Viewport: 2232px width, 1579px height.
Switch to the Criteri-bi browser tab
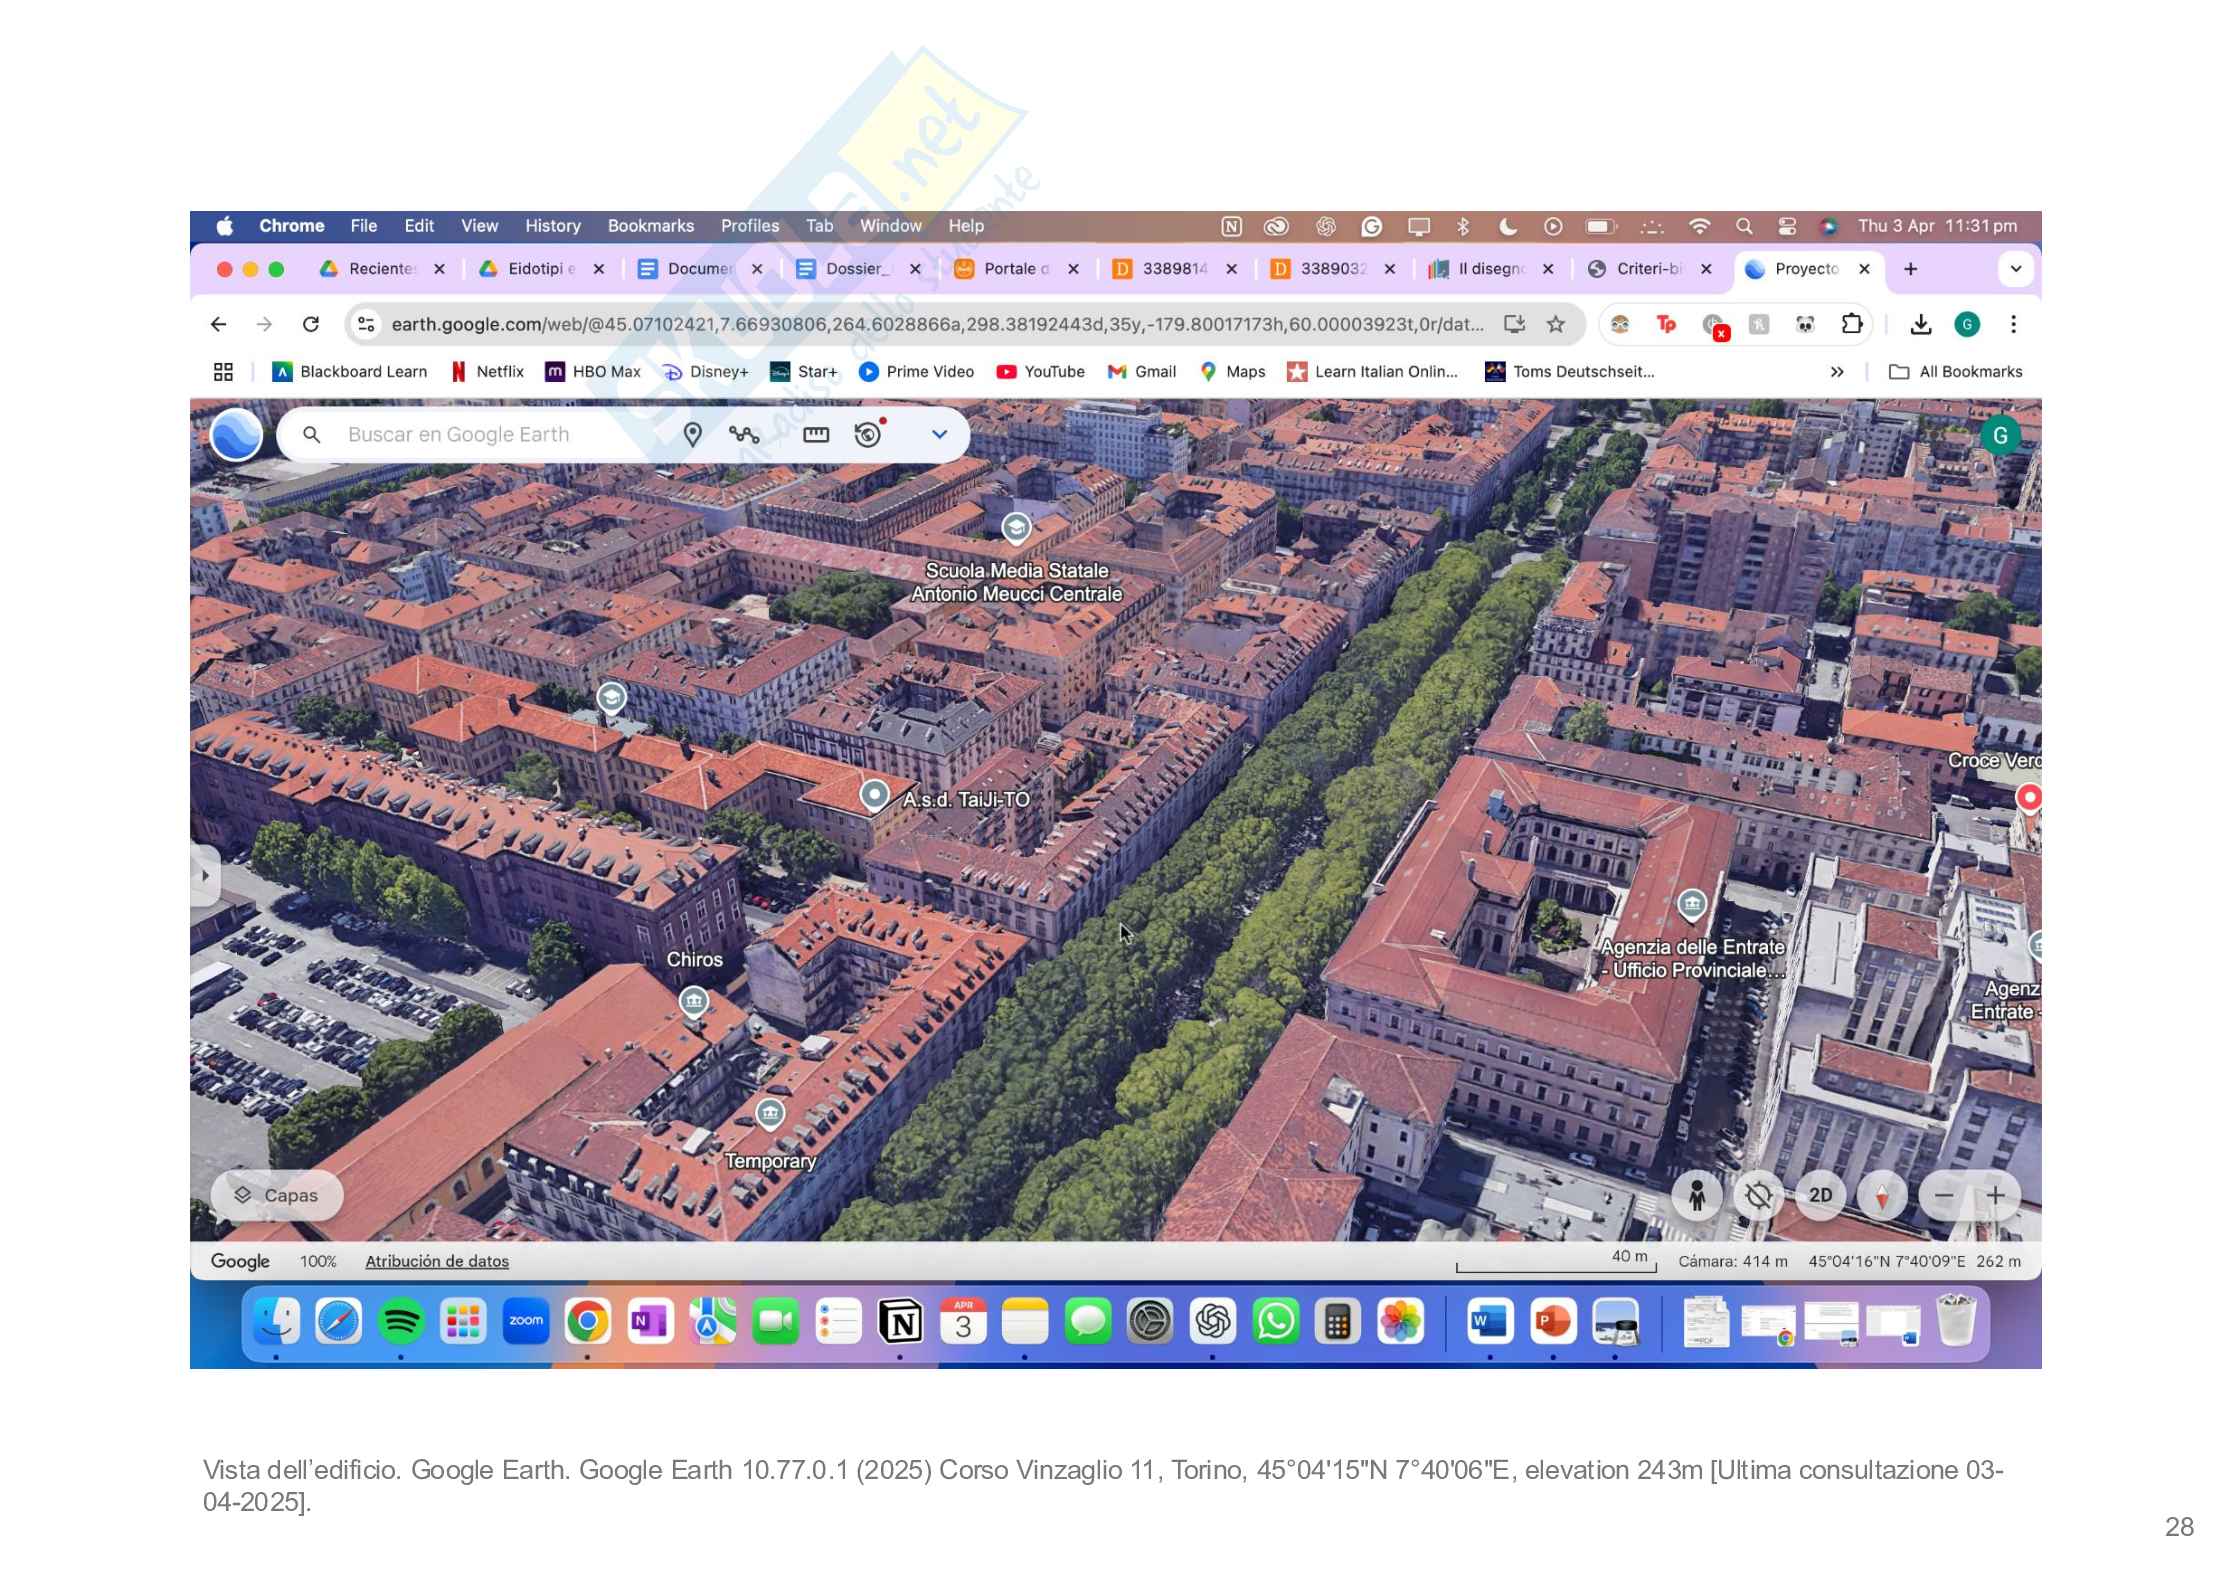click(x=1649, y=269)
